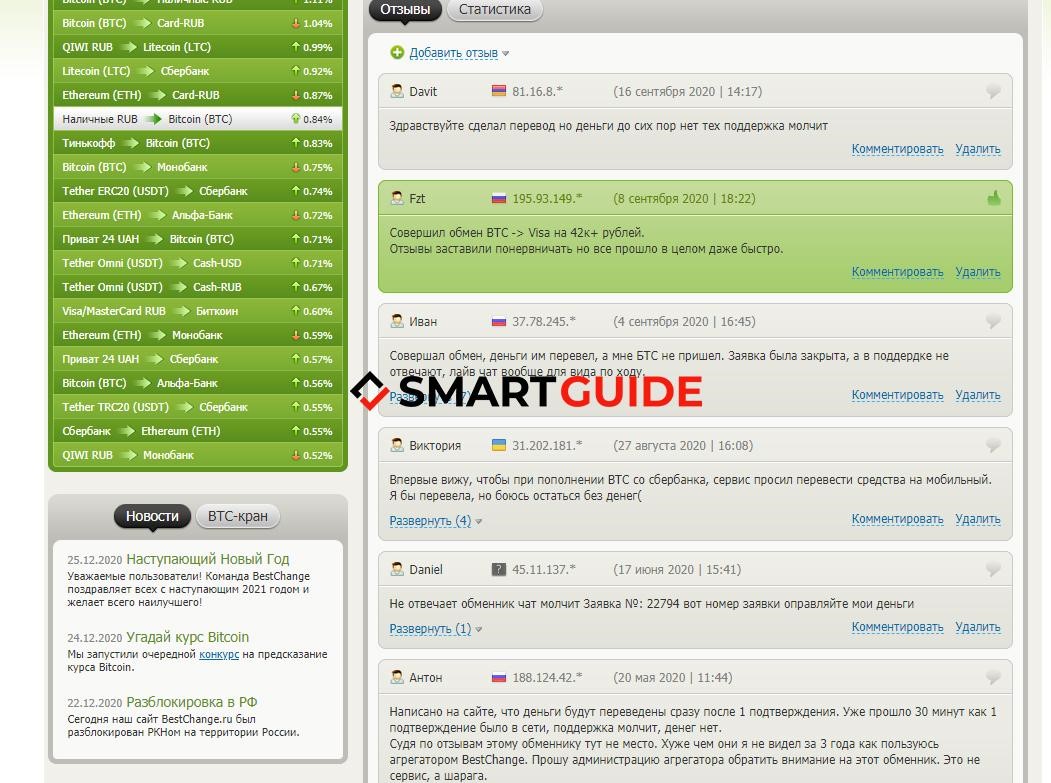Switch to the Отзывы tab
Viewport: 1051px width, 783px height.
(405, 10)
